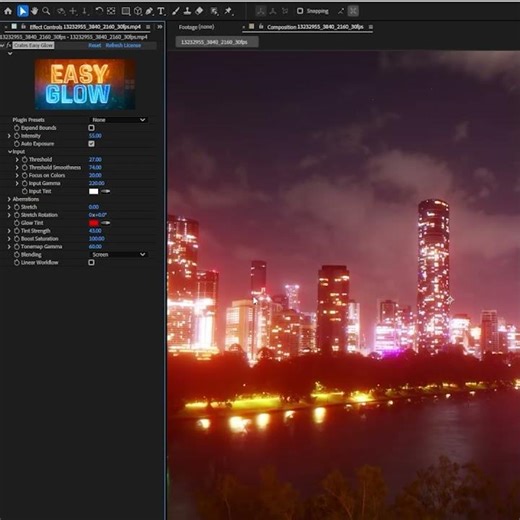The width and height of the screenshot is (520, 520).
Task: Uncheck the Auto Exposure checkbox
Action: pos(91,144)
